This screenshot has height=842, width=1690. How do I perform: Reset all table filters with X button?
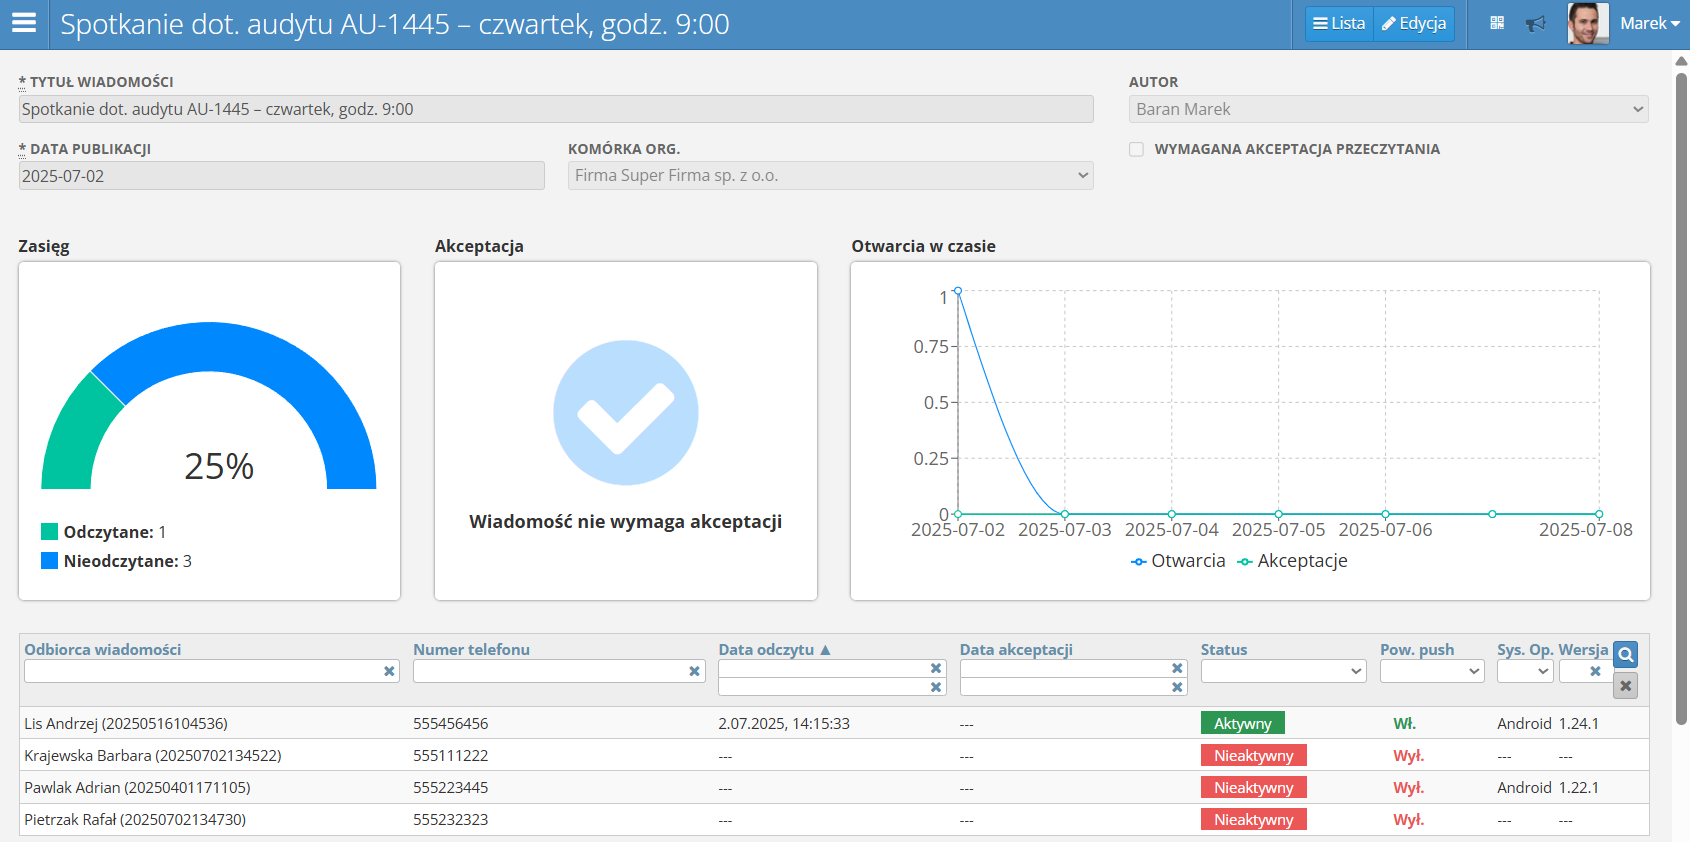(1626, 686)
